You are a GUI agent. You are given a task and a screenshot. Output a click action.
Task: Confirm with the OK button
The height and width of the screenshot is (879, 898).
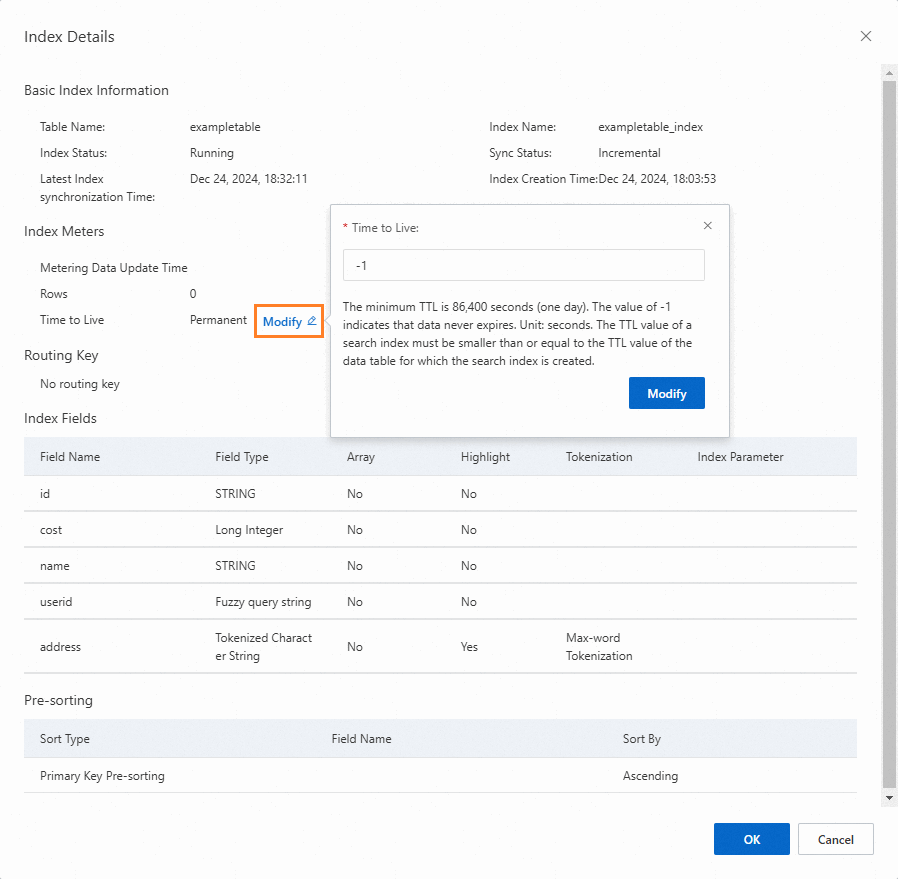click(751, 840)
